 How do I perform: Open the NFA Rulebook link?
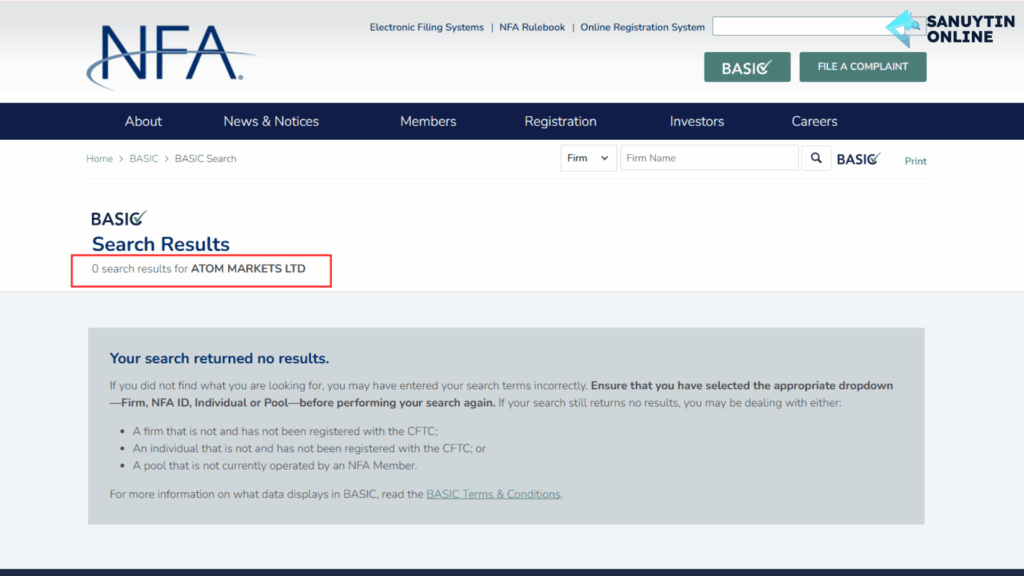[x=532, y=27]
